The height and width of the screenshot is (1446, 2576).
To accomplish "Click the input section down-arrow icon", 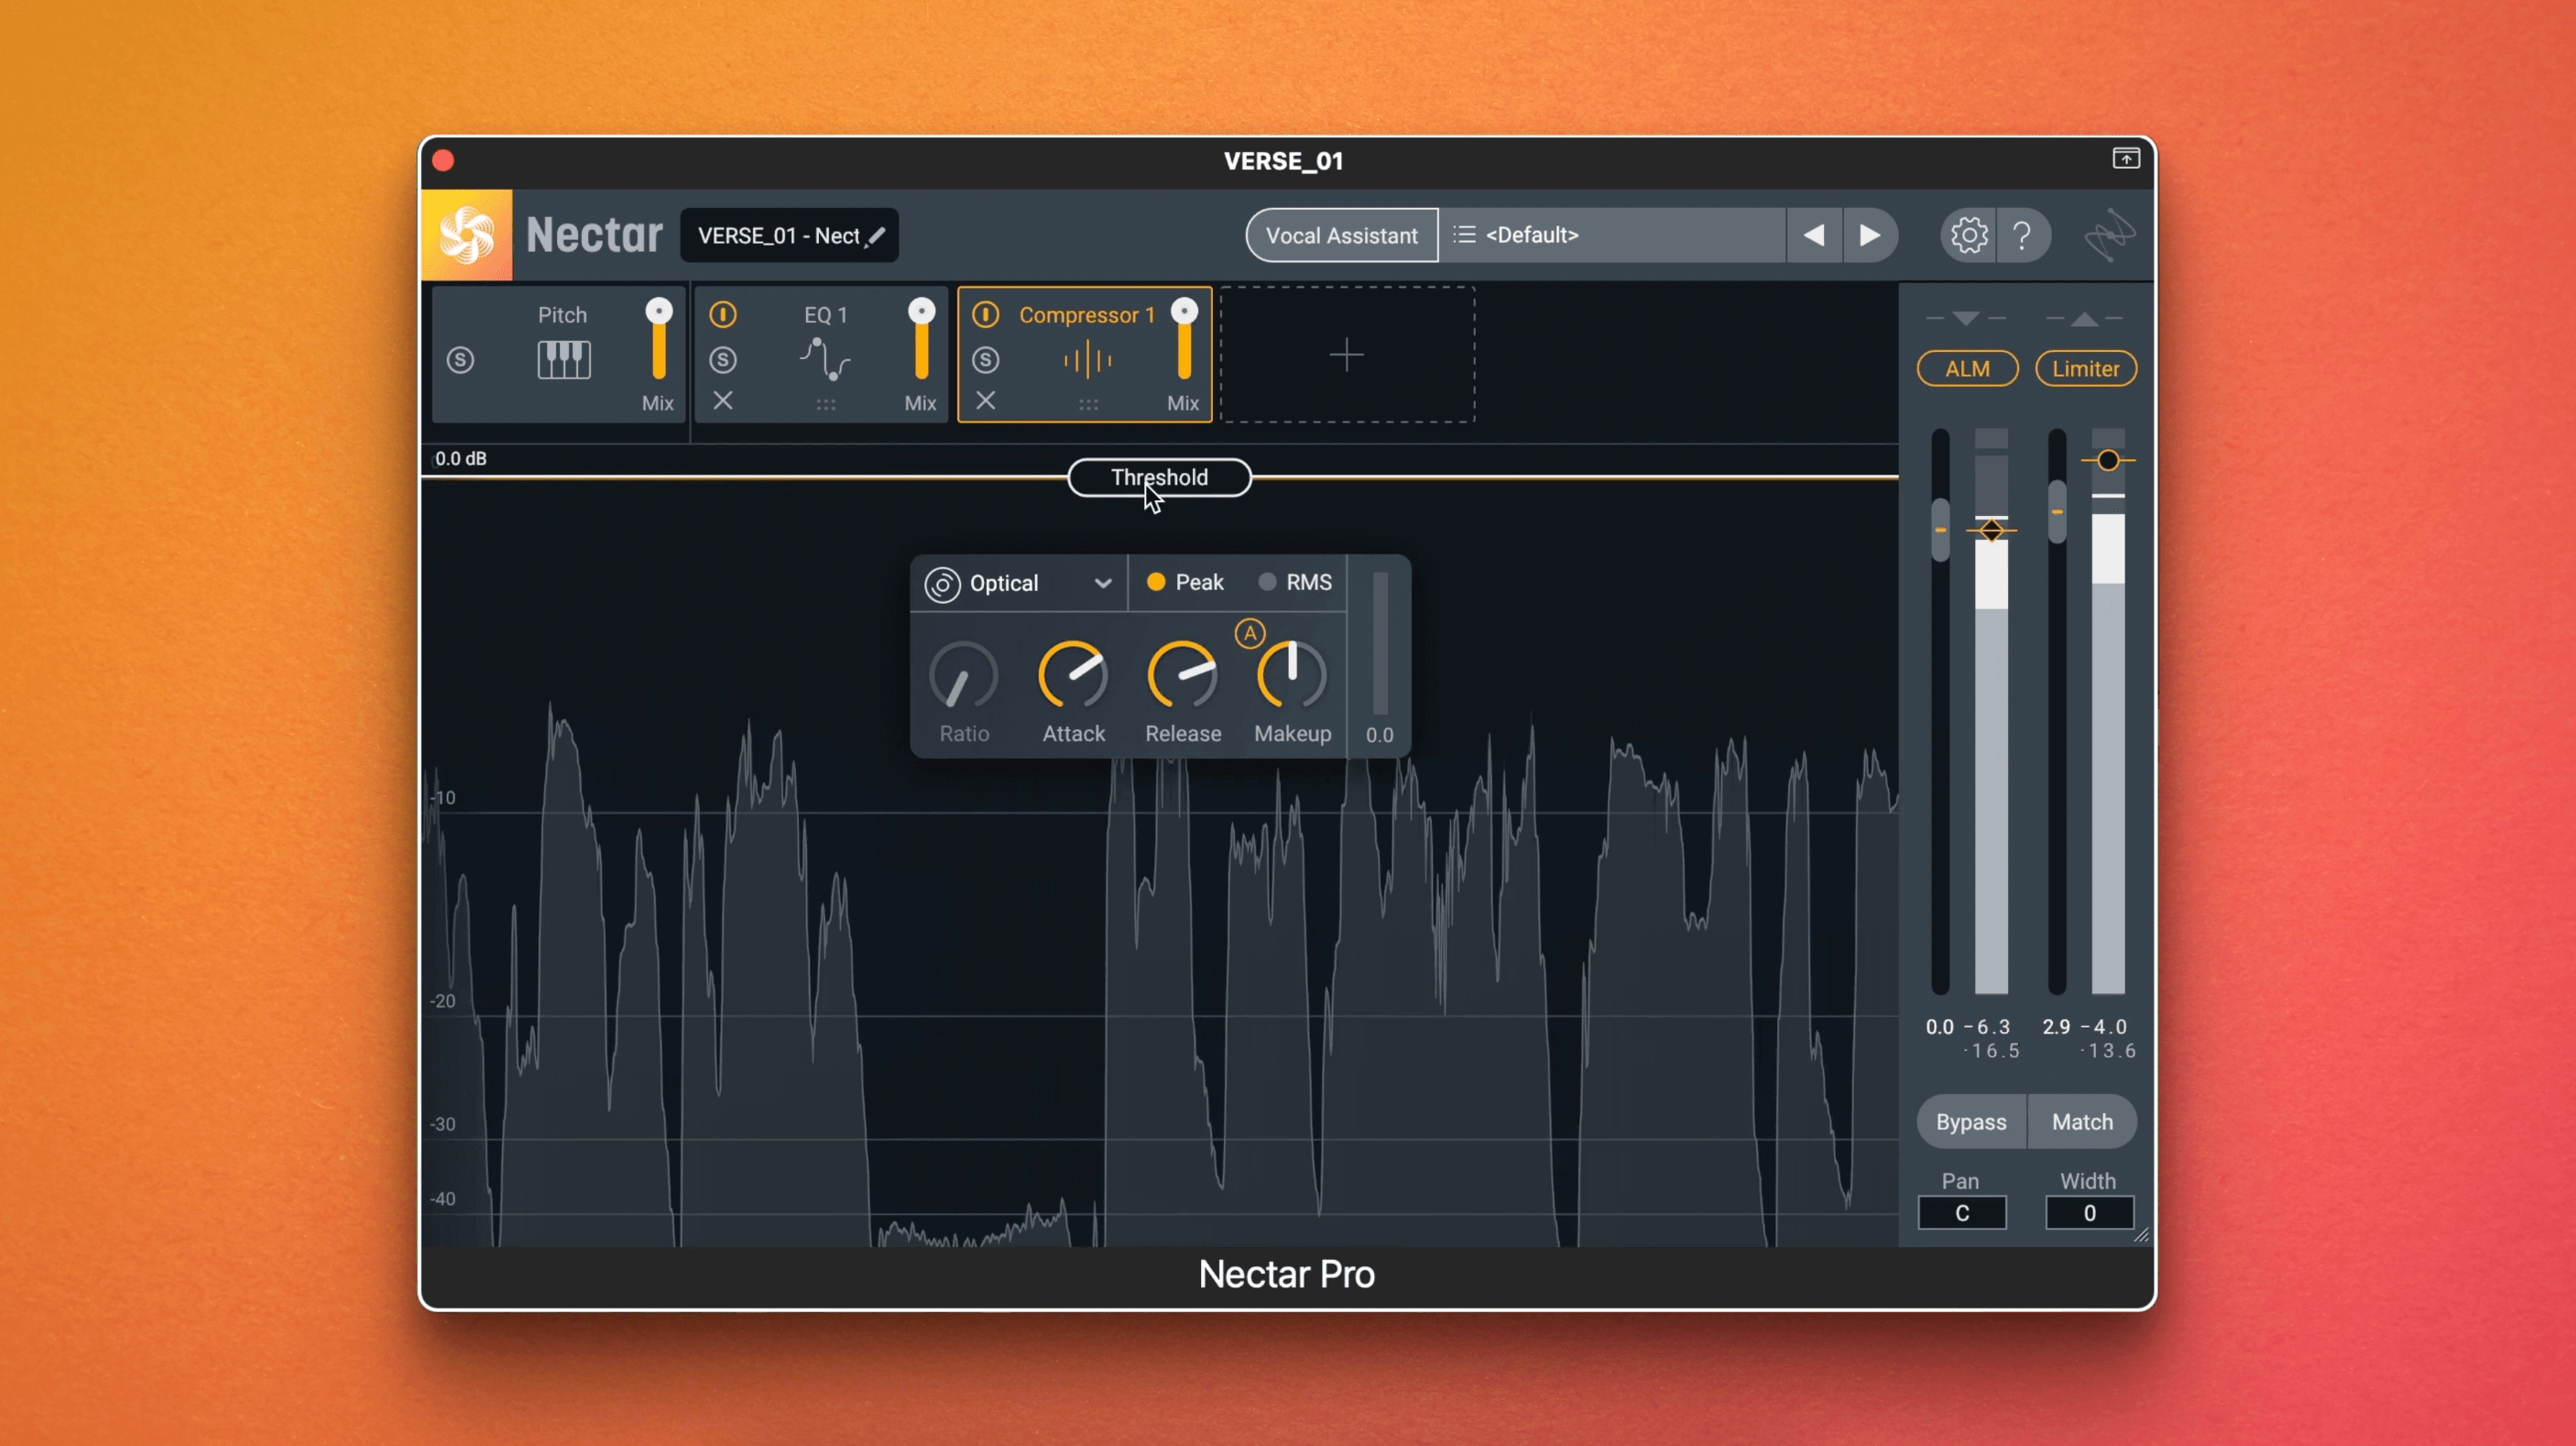I will [1965, 319].
